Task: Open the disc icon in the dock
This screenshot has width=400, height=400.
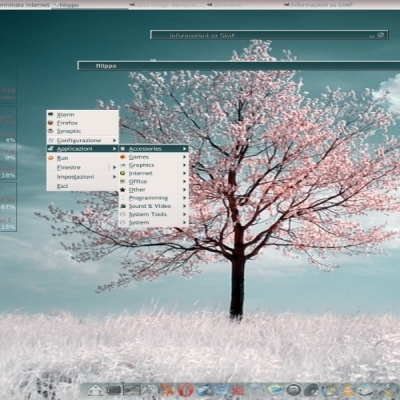Action: pyautogui.click(x=312, y=390)
